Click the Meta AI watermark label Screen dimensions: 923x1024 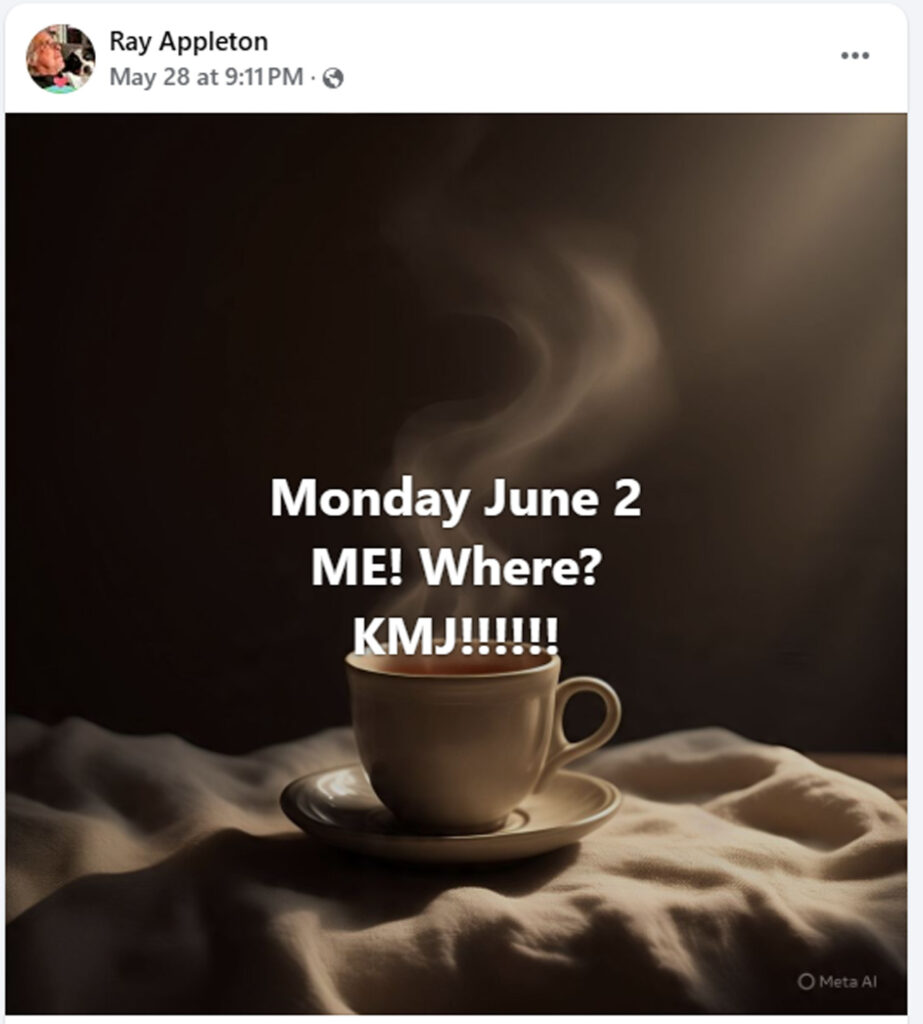pyautogui.click(x=838, y=982)
